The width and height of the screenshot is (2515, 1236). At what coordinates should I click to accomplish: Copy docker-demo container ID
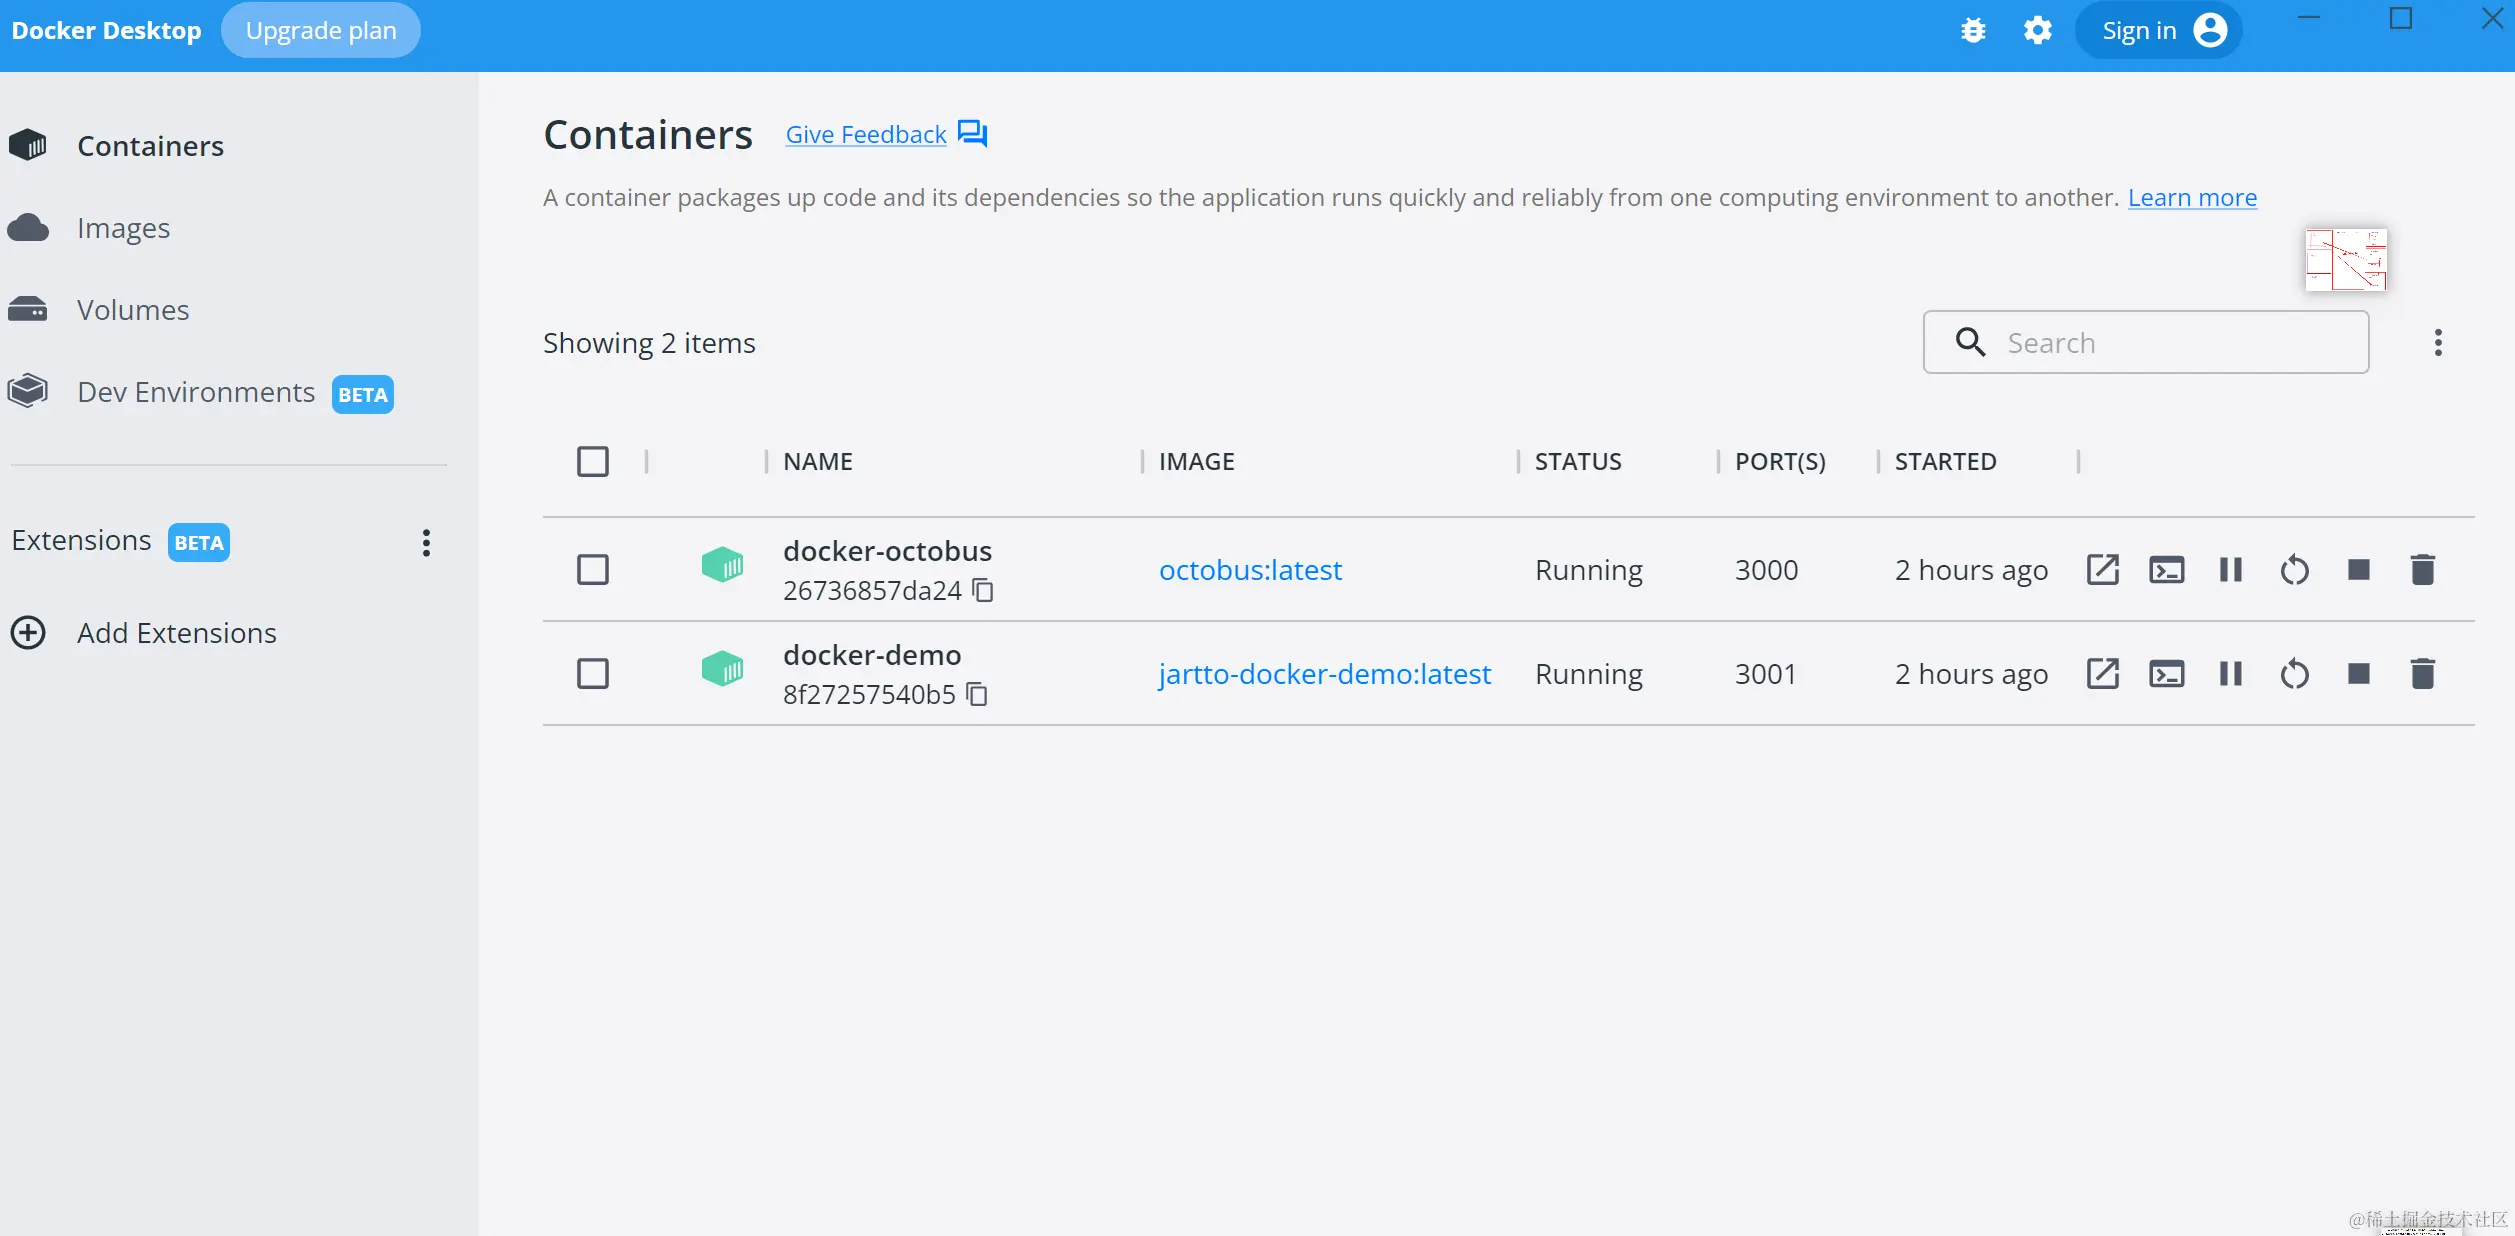click(x=977, y=694)
